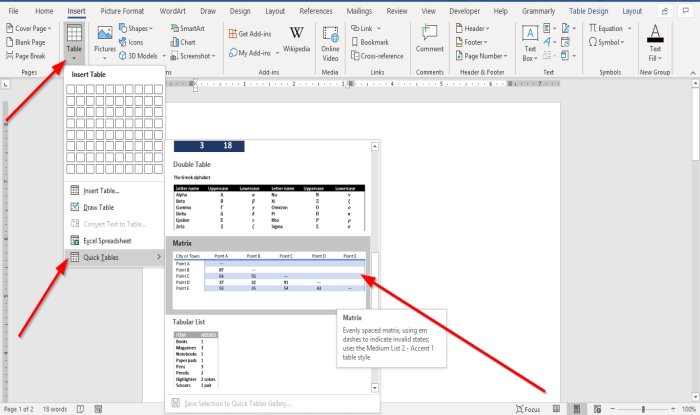The width and height of the screenshot is (700, 415).
Task: Insert a Text Box
Action: [x=530, y=44]
